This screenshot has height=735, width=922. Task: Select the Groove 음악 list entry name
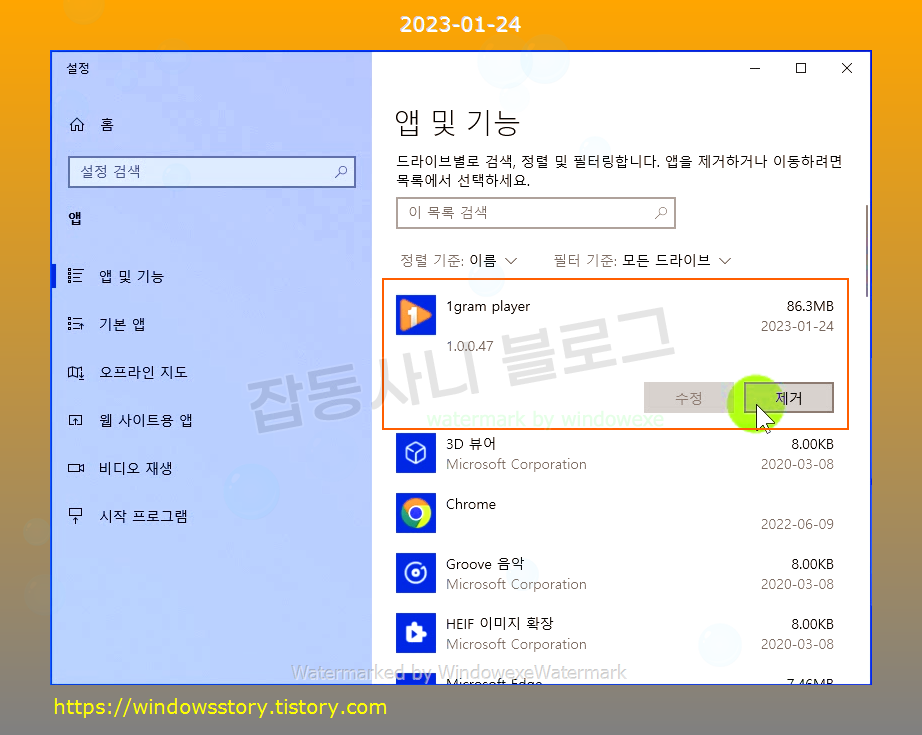pyautogui.click(x=485, y=564)
